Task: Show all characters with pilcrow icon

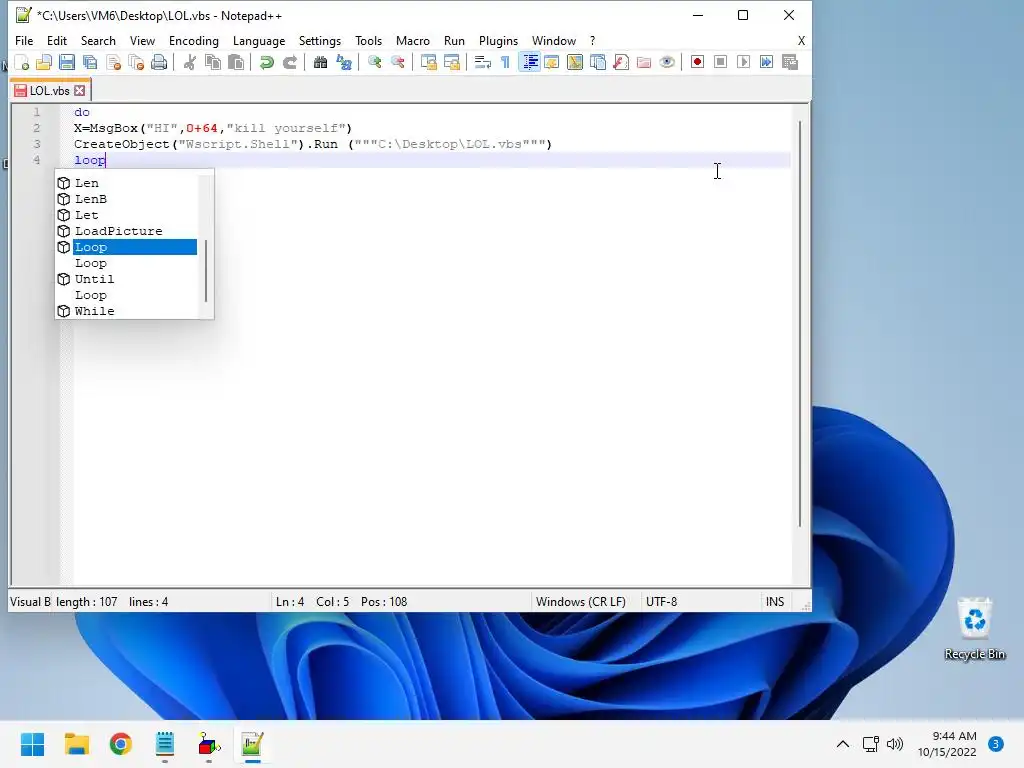Action: [x=505, y=63]
